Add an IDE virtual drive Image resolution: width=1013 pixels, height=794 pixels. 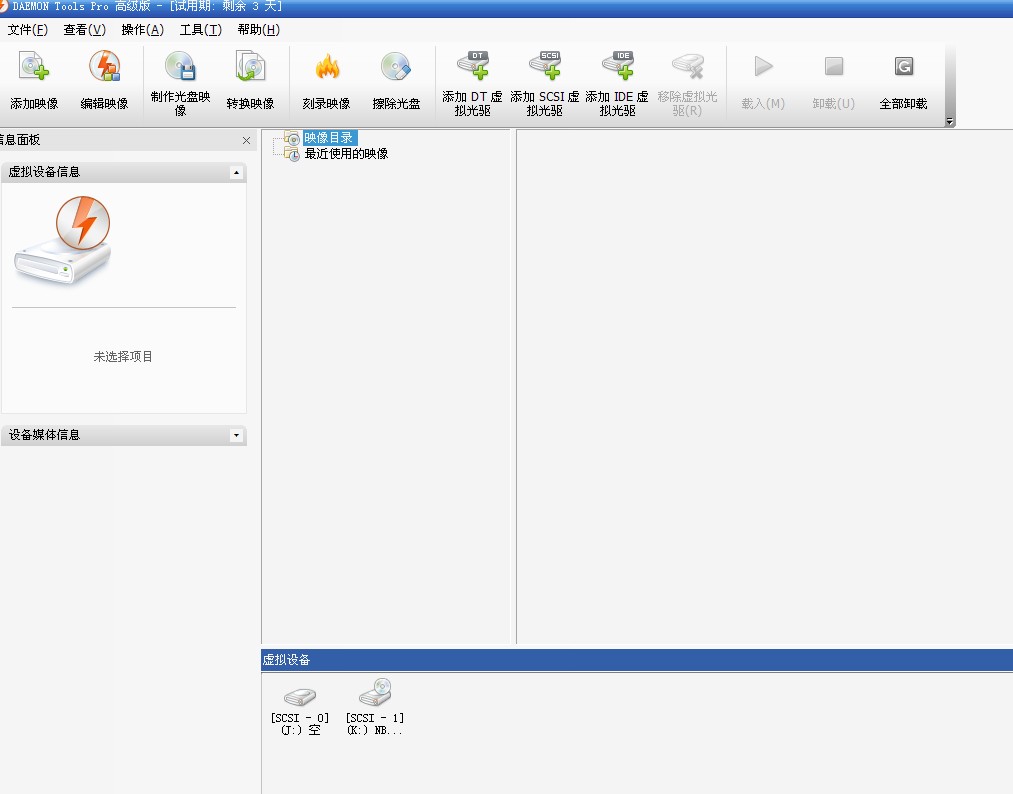coord(617,81)
